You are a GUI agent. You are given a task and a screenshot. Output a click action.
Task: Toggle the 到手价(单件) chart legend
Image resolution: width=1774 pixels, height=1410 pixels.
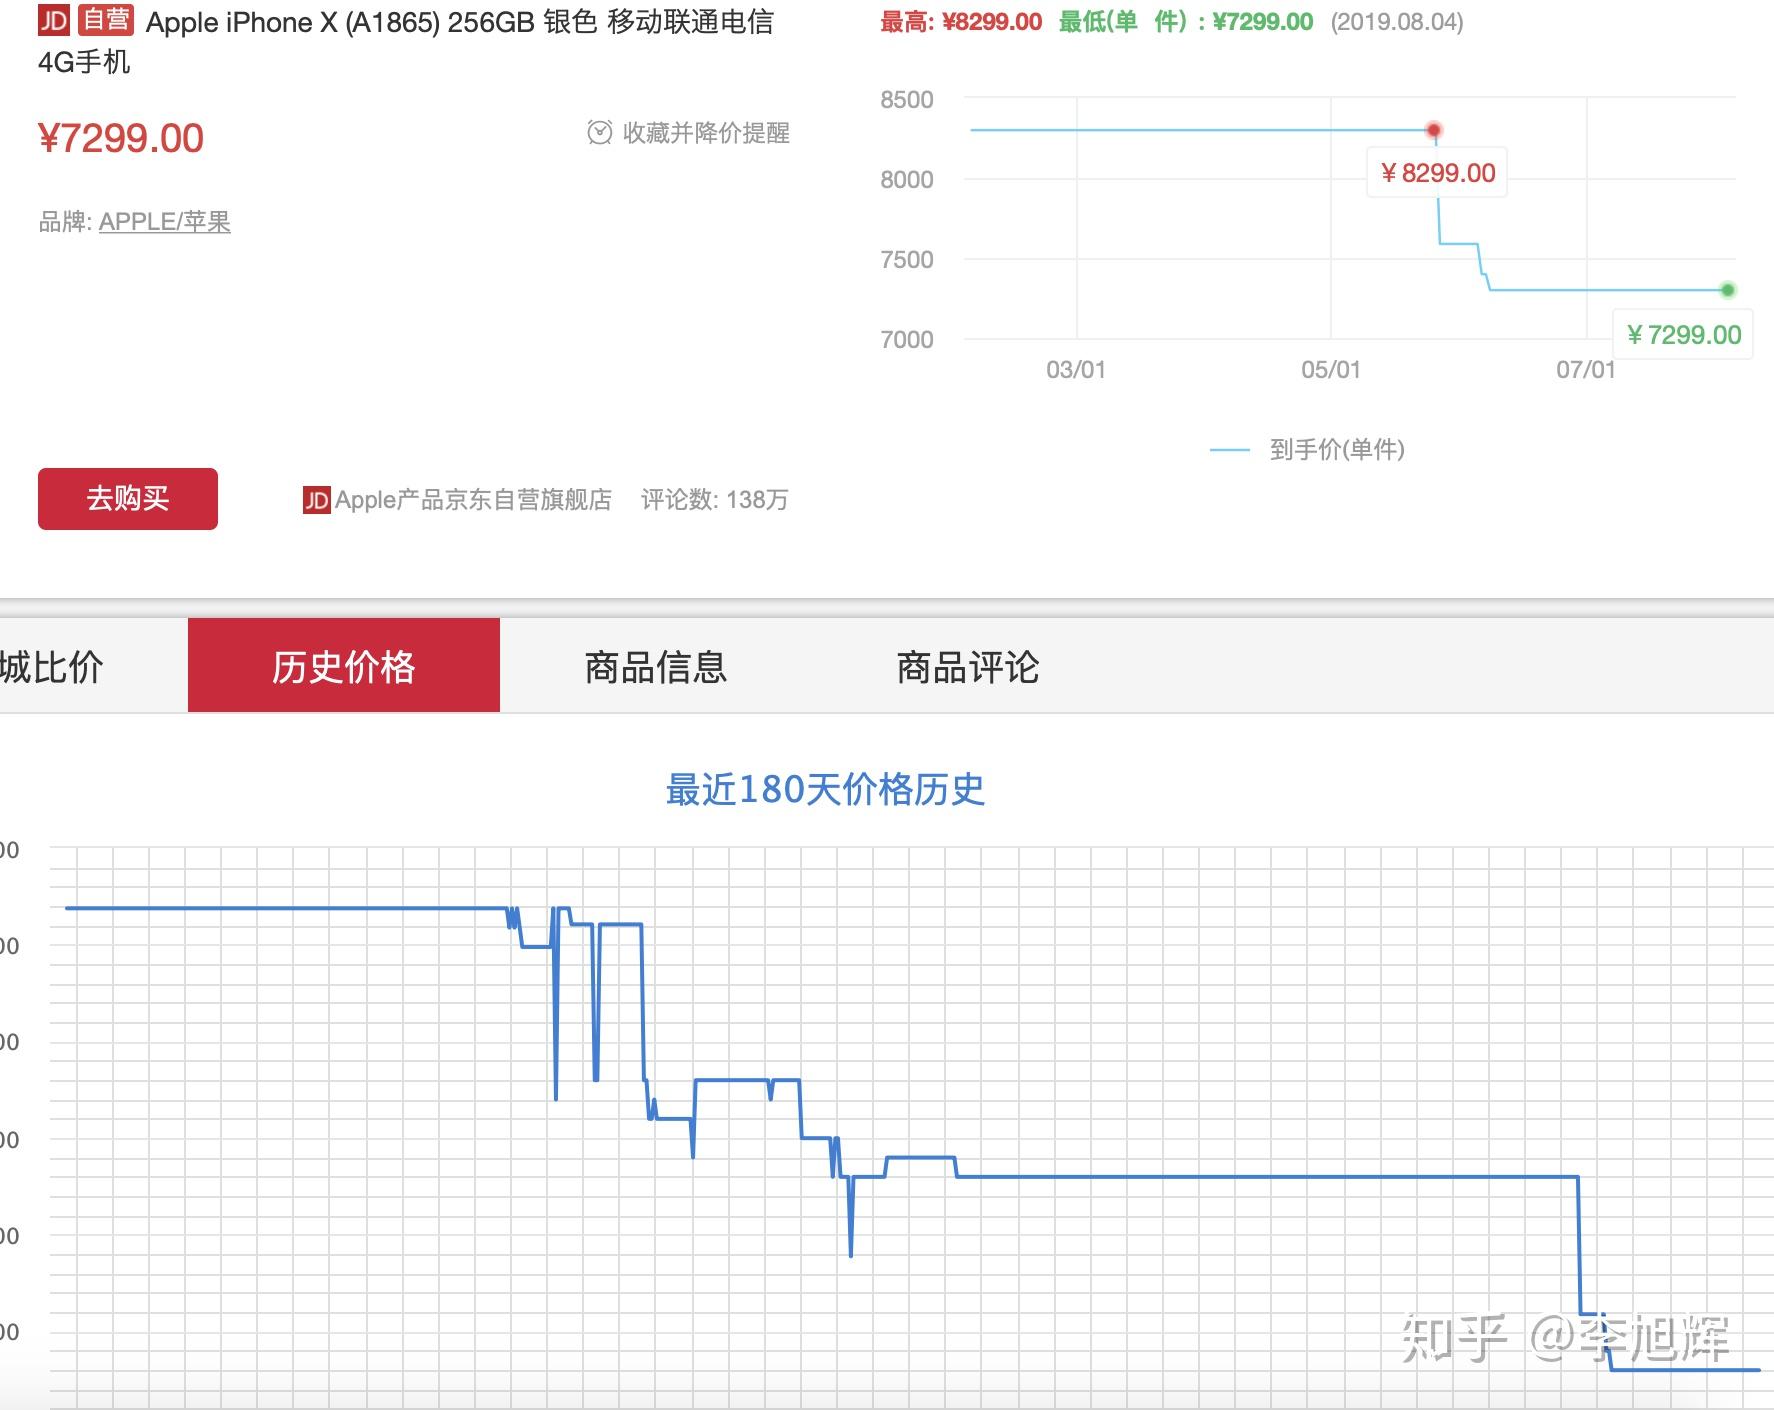[x=1307, y=450]
